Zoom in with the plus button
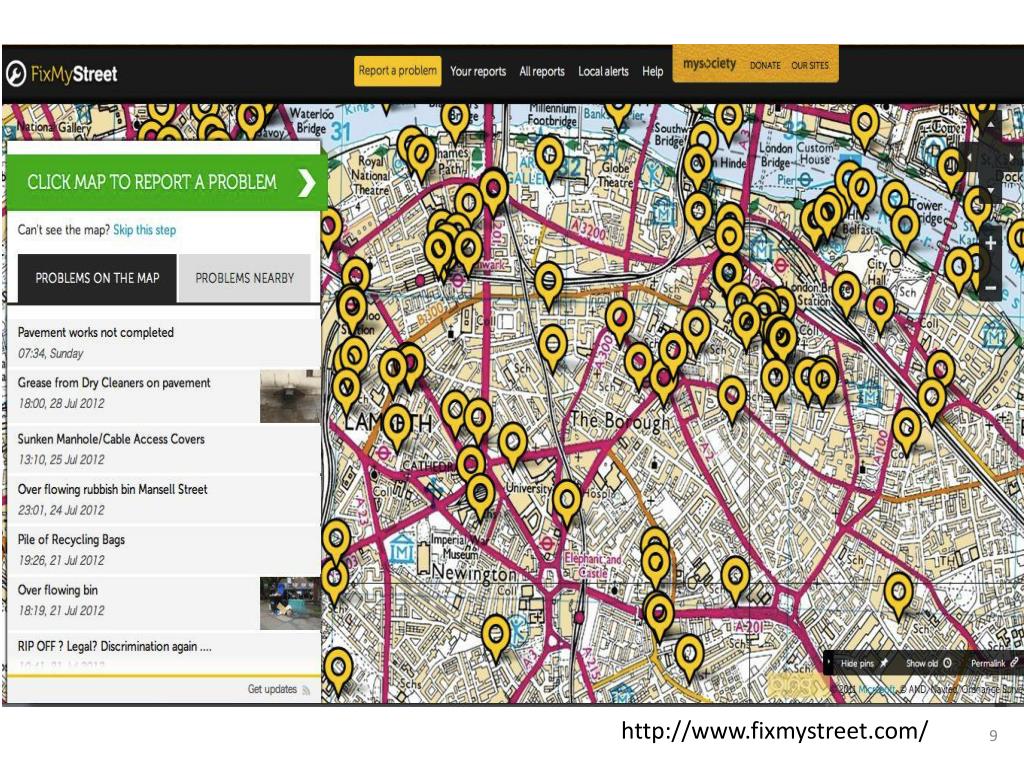This screenshot has height=768, width=1024. (x=990, y=243)
